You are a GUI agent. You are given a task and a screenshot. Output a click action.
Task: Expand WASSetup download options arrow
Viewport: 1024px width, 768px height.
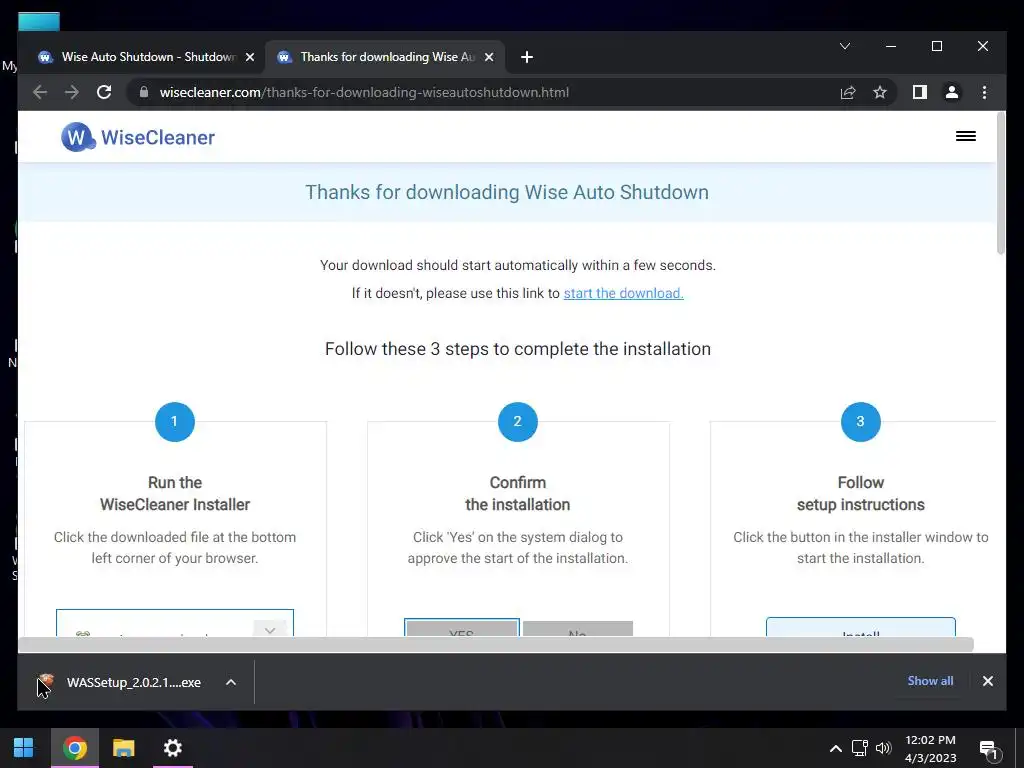[x=231, y=682]
